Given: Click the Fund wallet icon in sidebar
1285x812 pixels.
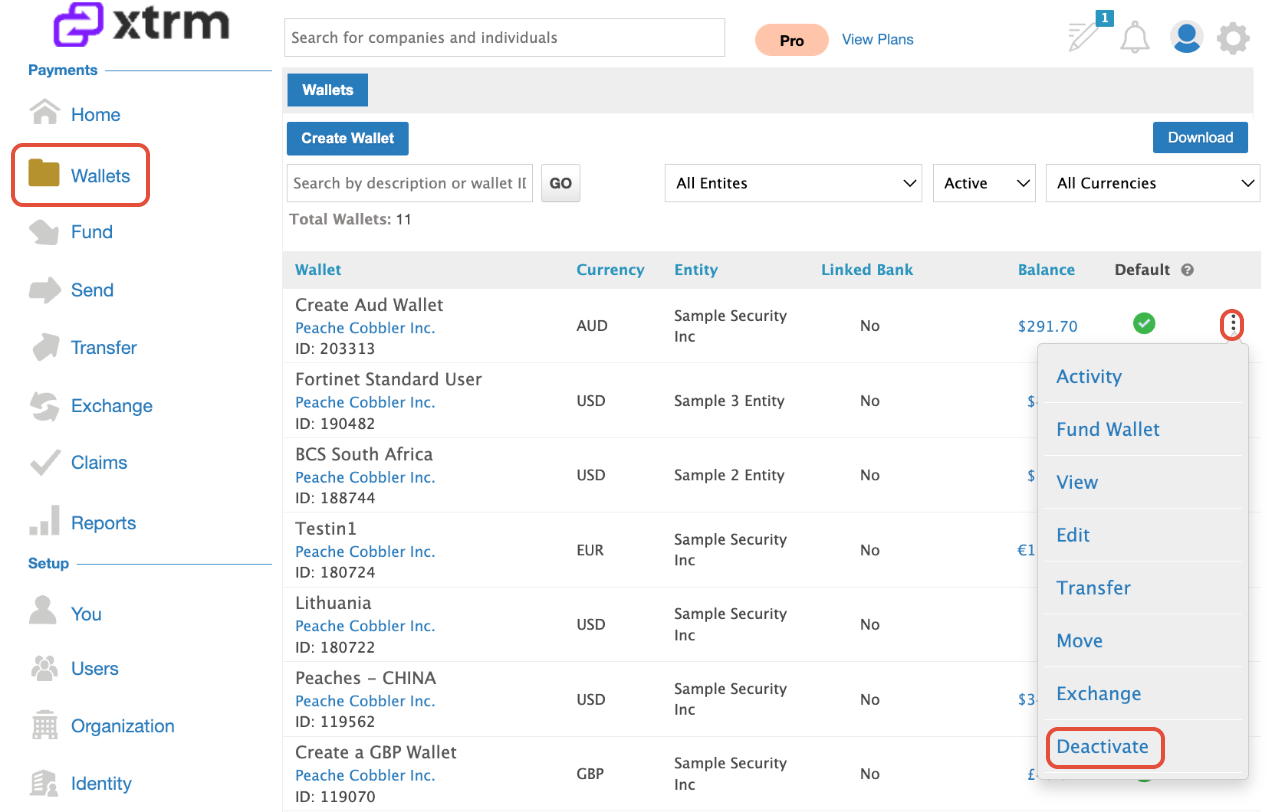Looking at the screenshot, I should [x=44, y=232].
